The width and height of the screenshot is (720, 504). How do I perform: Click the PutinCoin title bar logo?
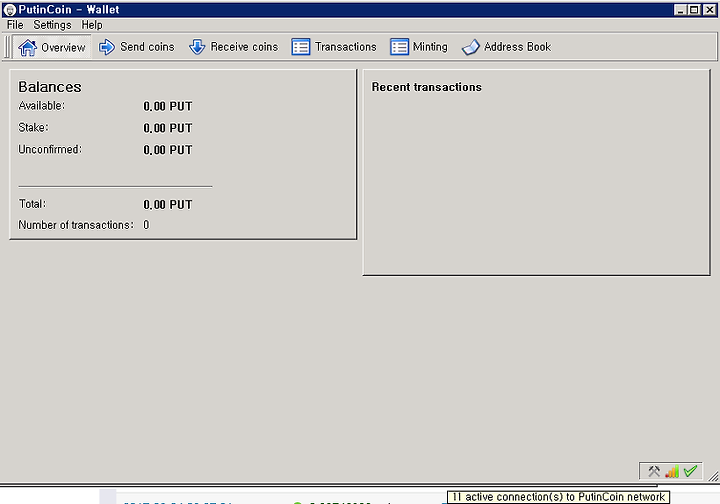[x=10, y=10]
